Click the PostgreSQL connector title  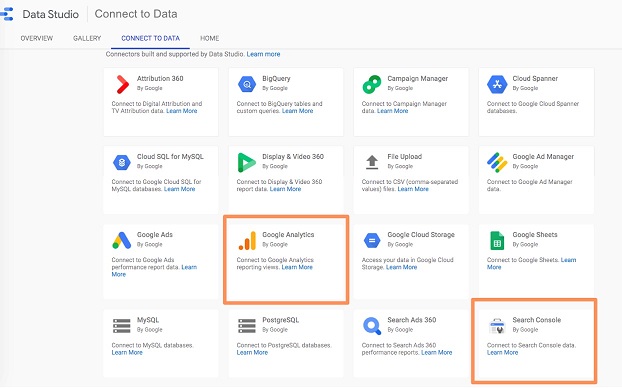coord(280,320)
